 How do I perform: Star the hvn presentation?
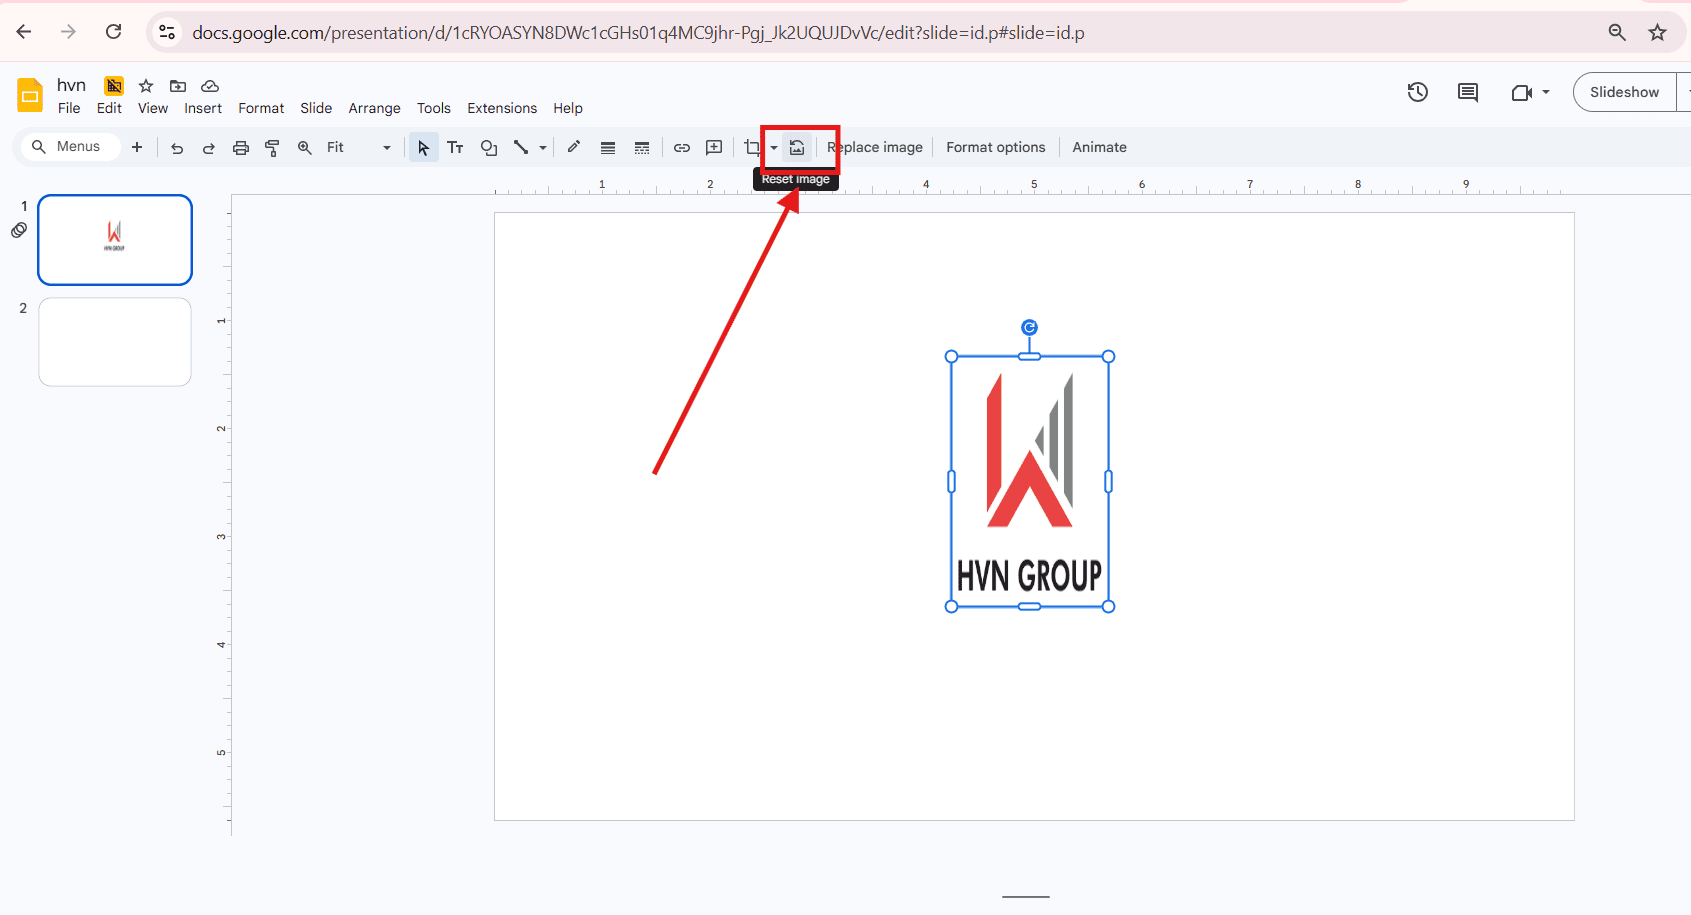[146, 86]
